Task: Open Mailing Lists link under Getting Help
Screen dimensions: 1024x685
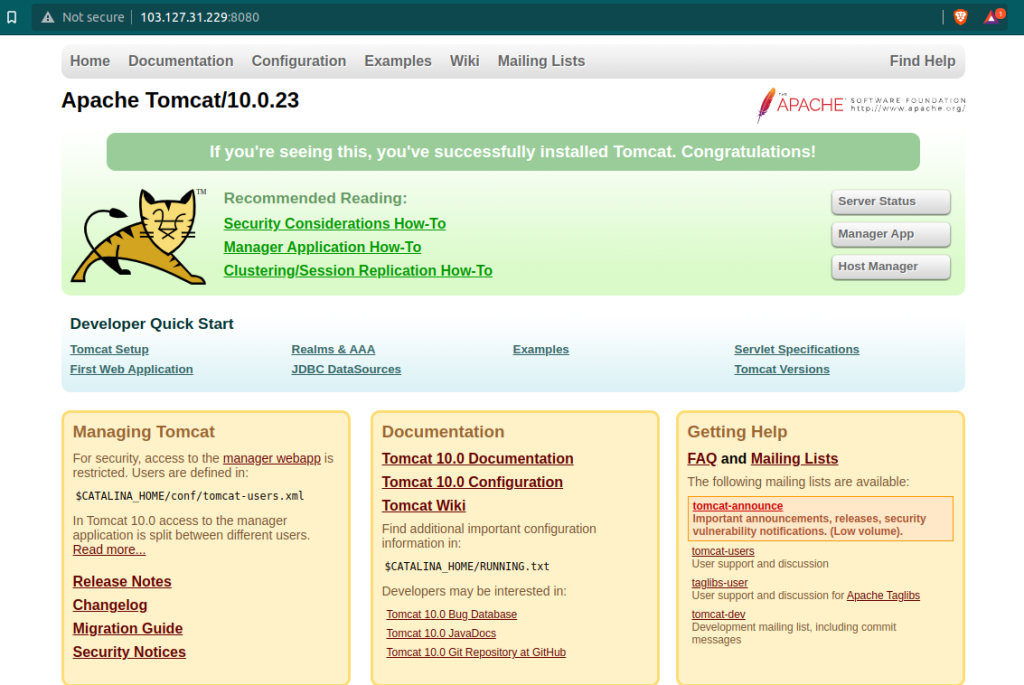Action: pyautogui.click(x=794, y=458)
